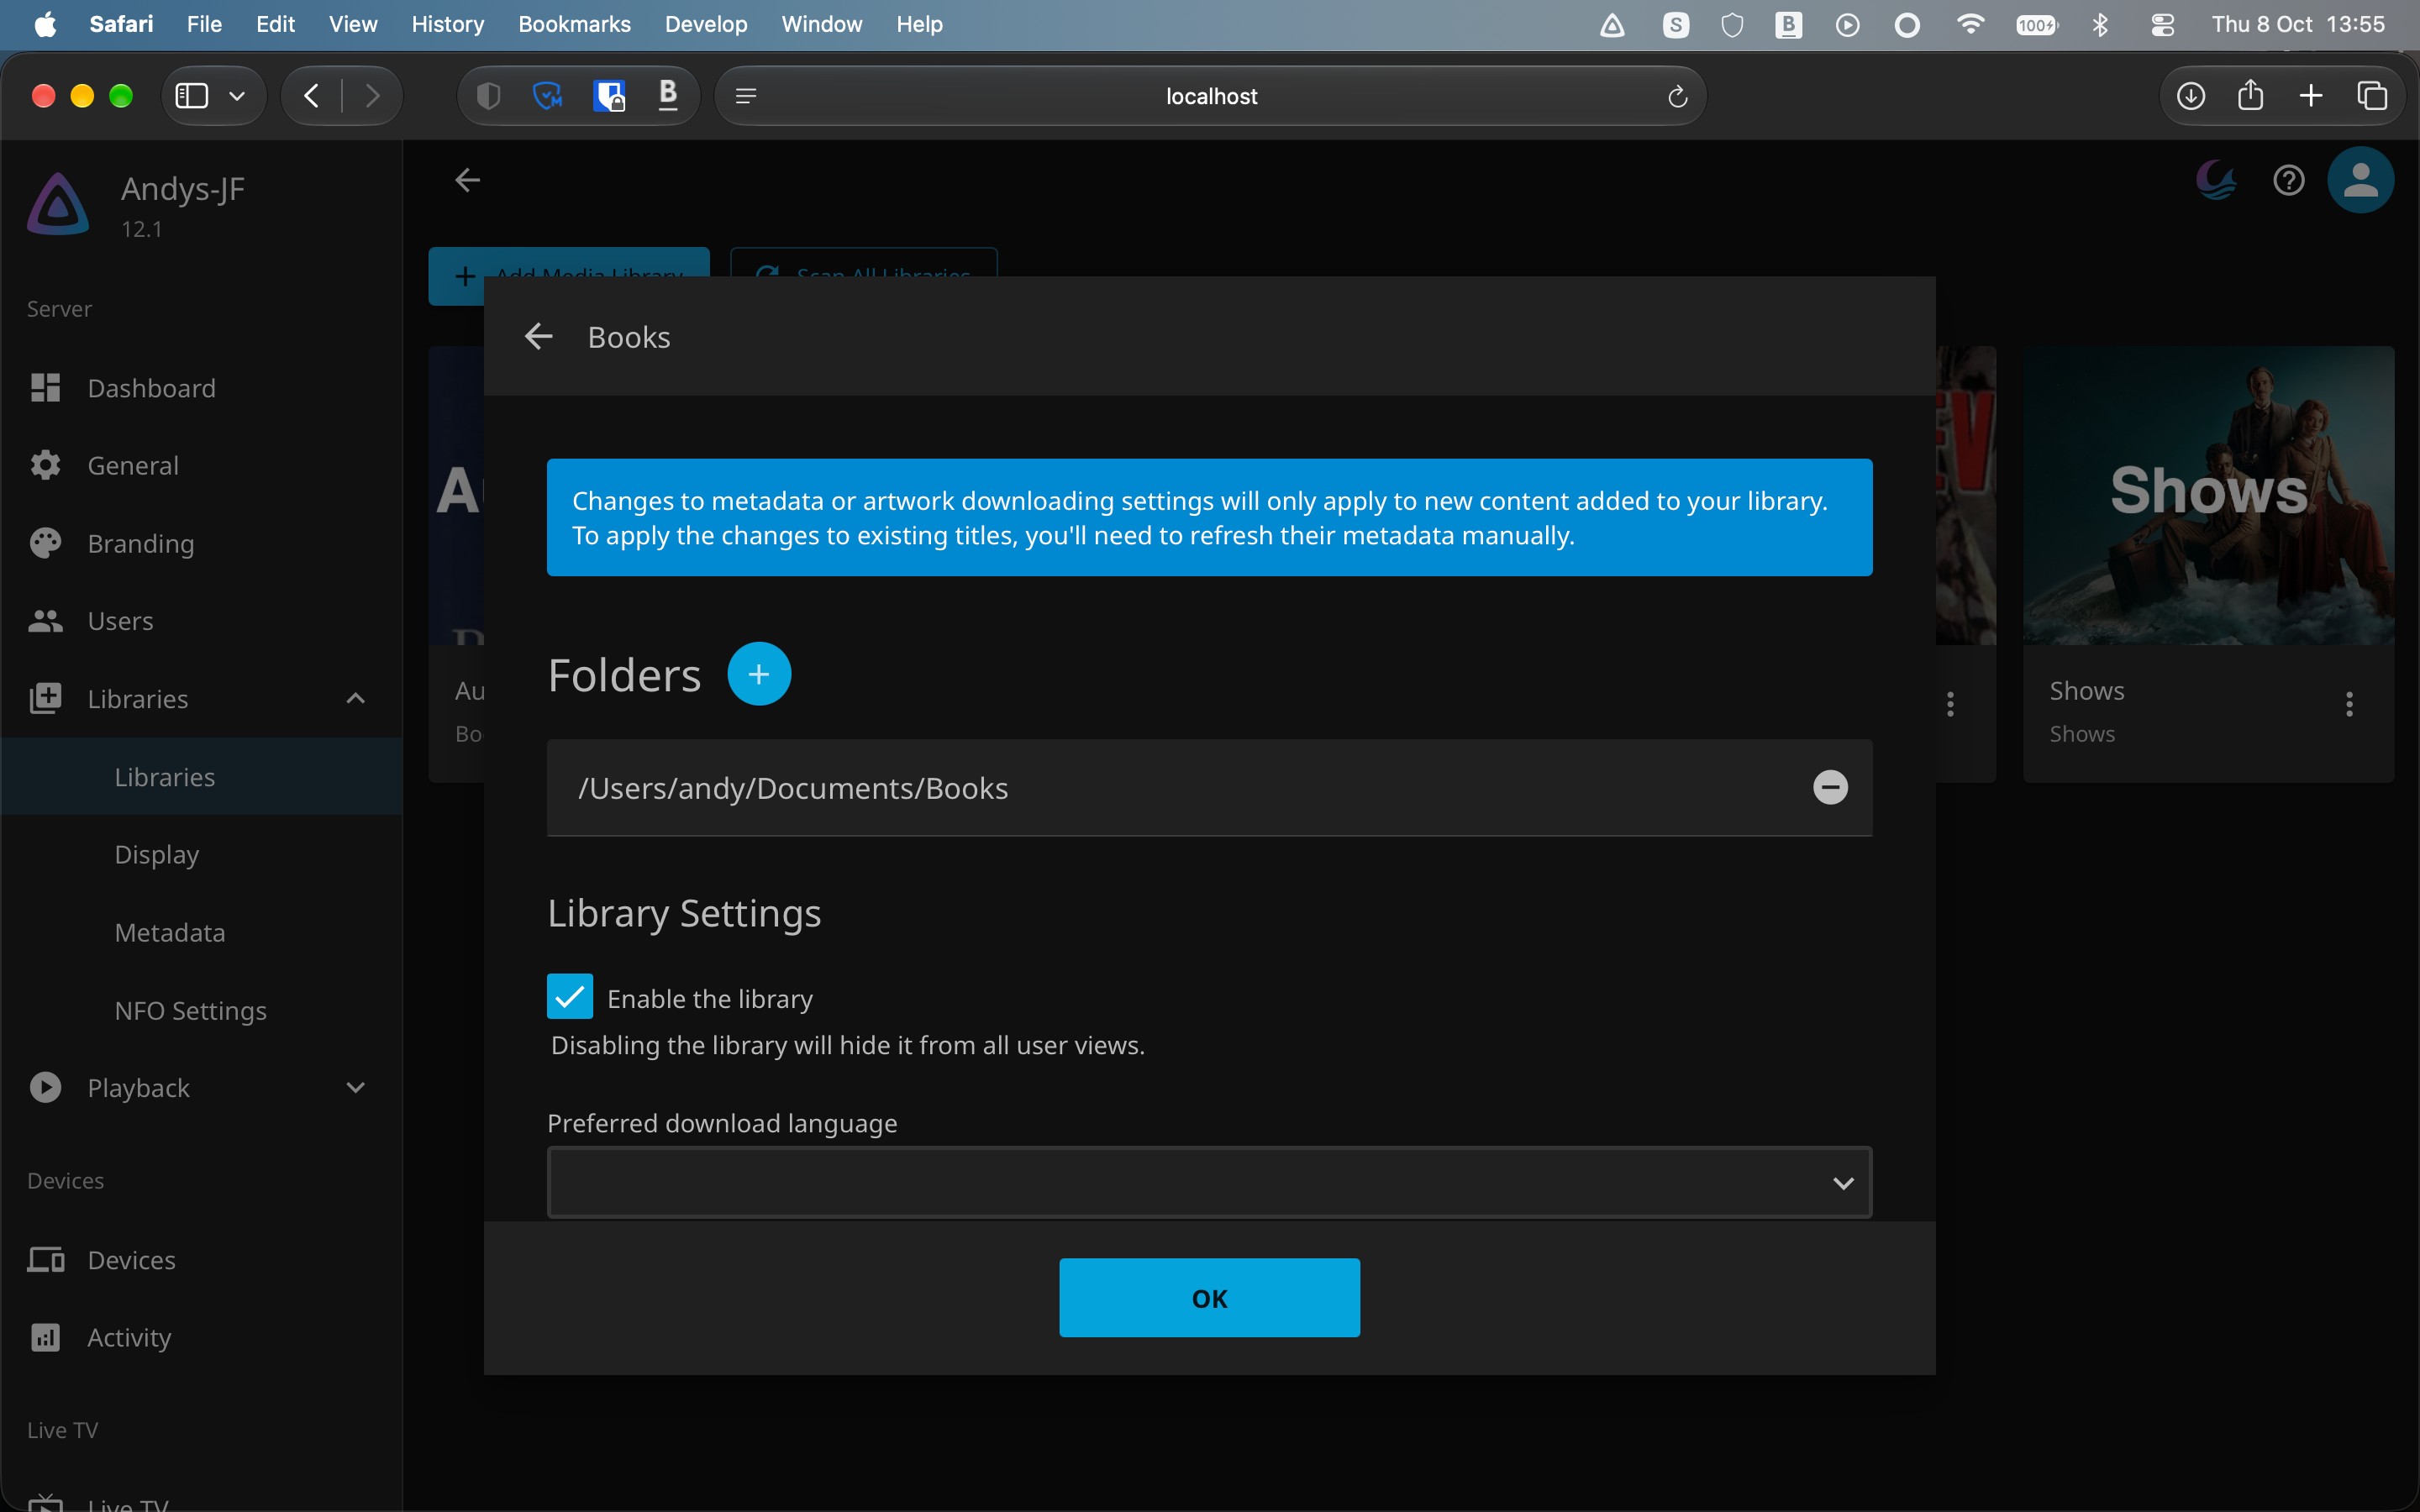Open NFO Settings in sidebar

(201, 1011)
